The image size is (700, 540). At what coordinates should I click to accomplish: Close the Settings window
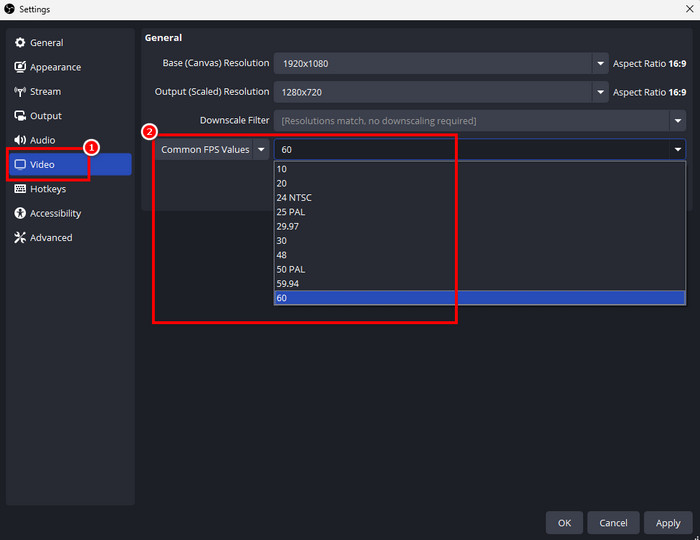click(686, 9)
